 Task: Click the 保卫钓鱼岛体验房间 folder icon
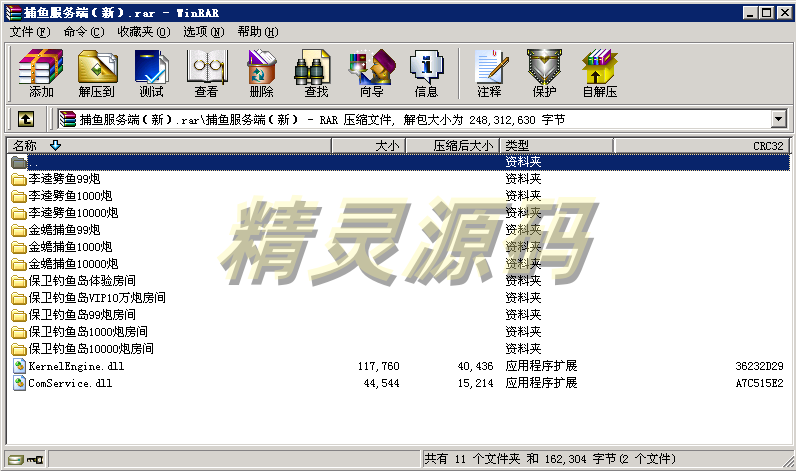(19, 281)
